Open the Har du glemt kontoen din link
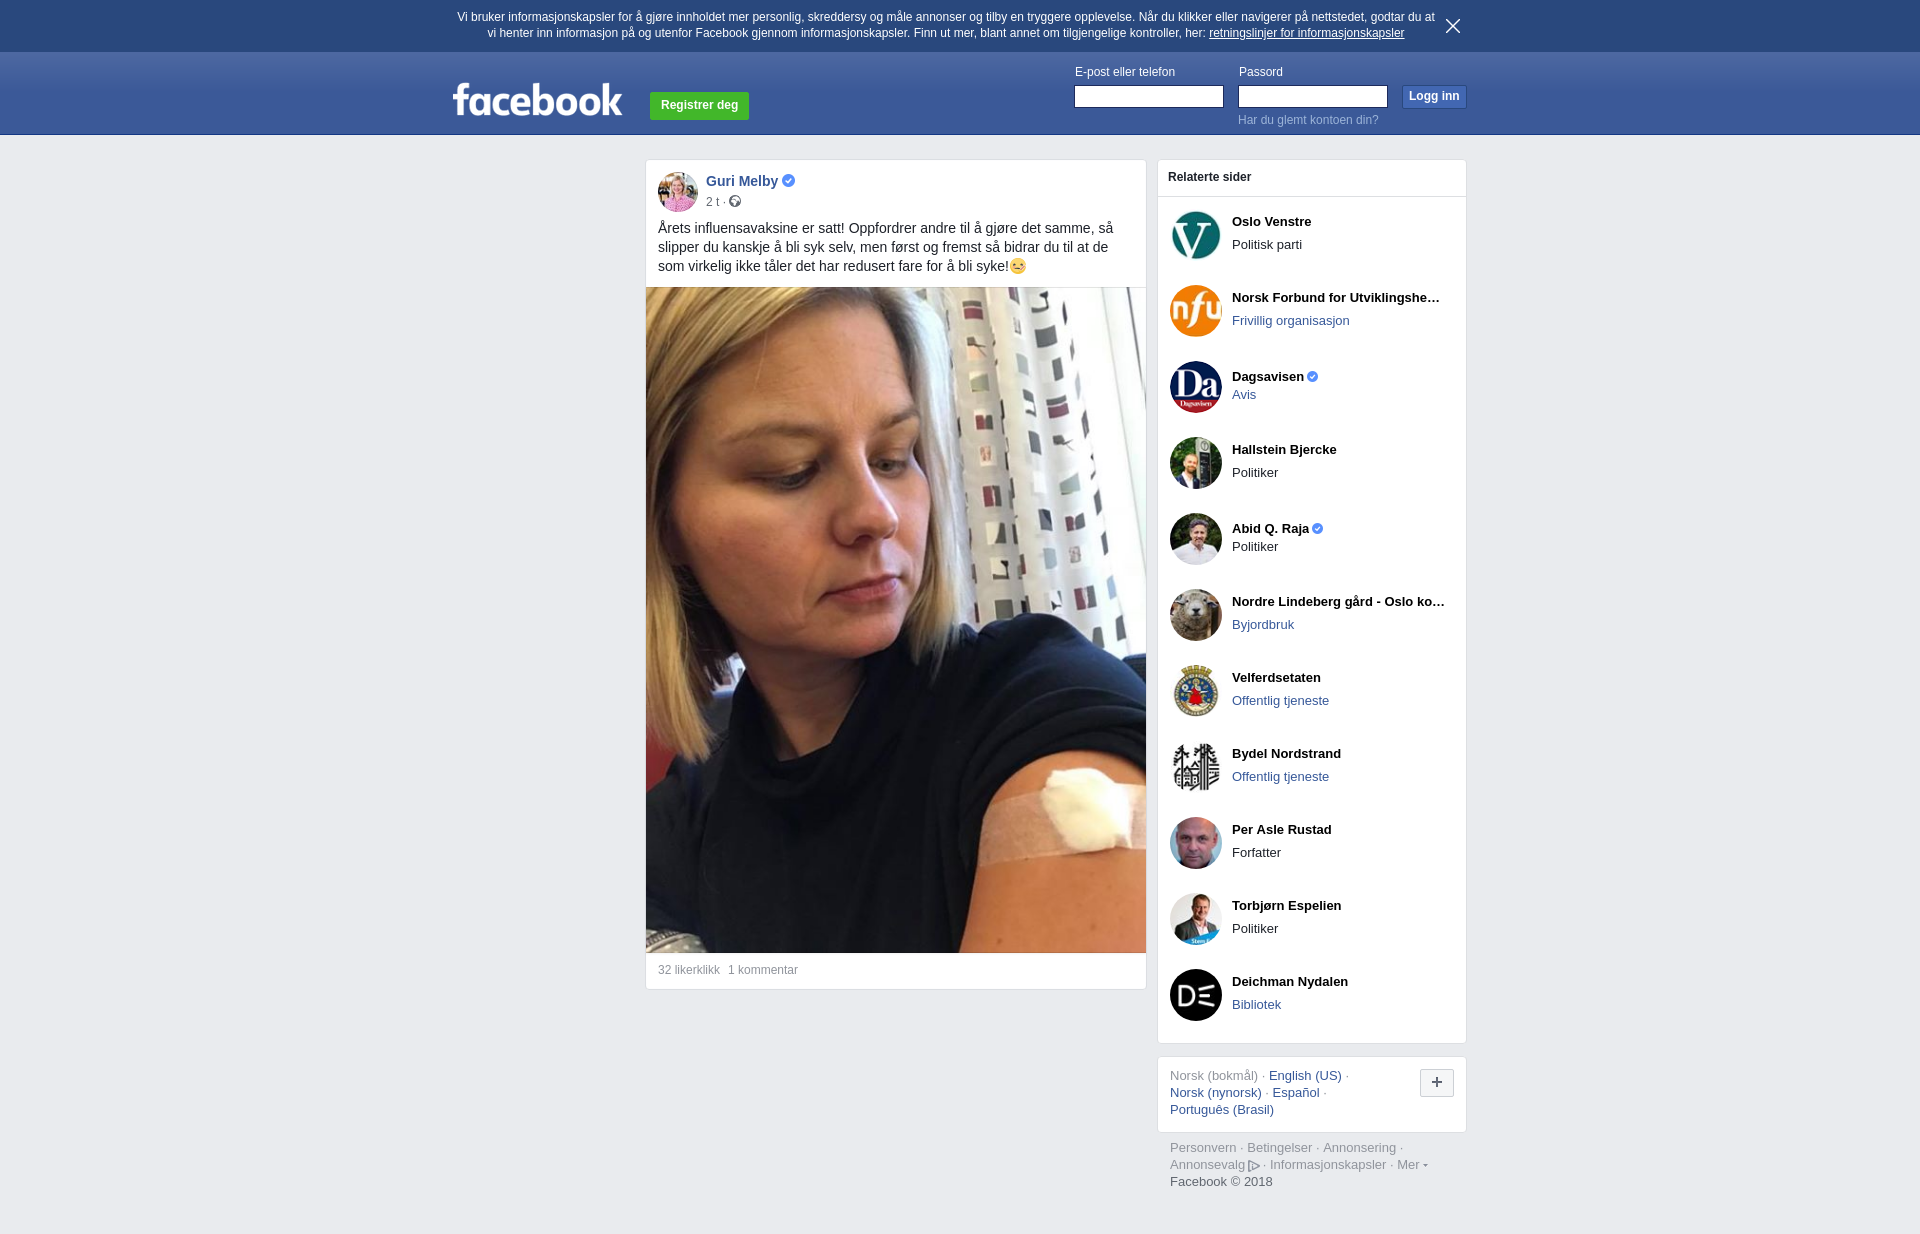 tap(1308, 120)
